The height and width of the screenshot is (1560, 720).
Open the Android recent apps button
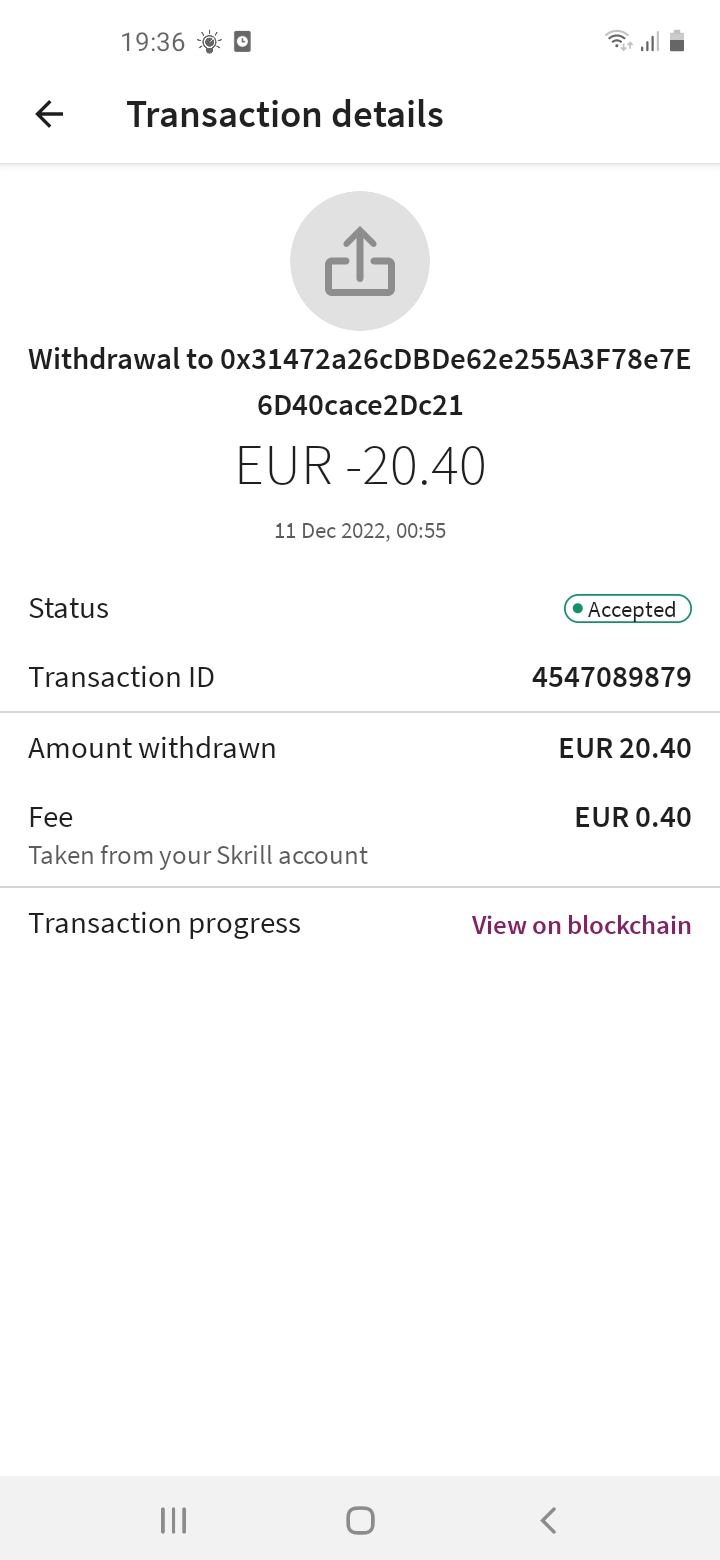pyautogui.click(x=173, y=1520)
